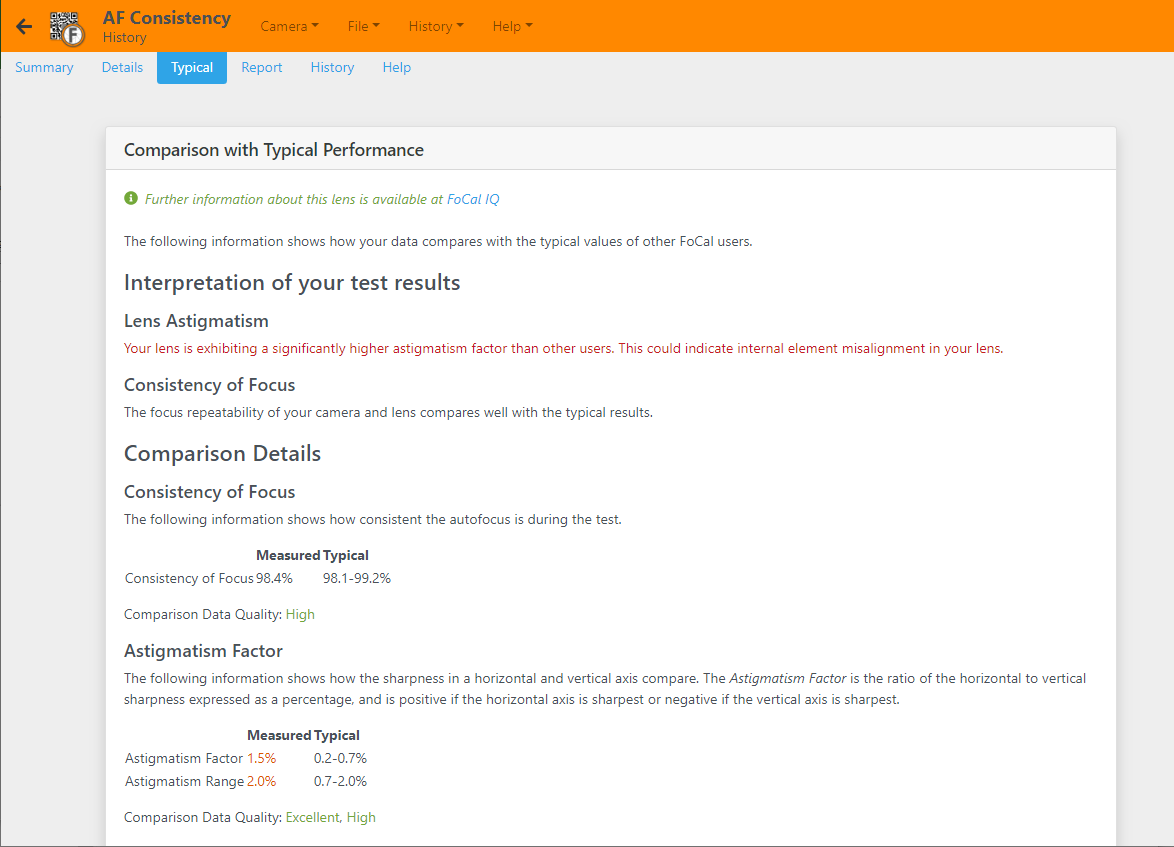Open Help dropdown in orange header
The height and width of the screenshot is (847, 1174).
coord(512,26)
